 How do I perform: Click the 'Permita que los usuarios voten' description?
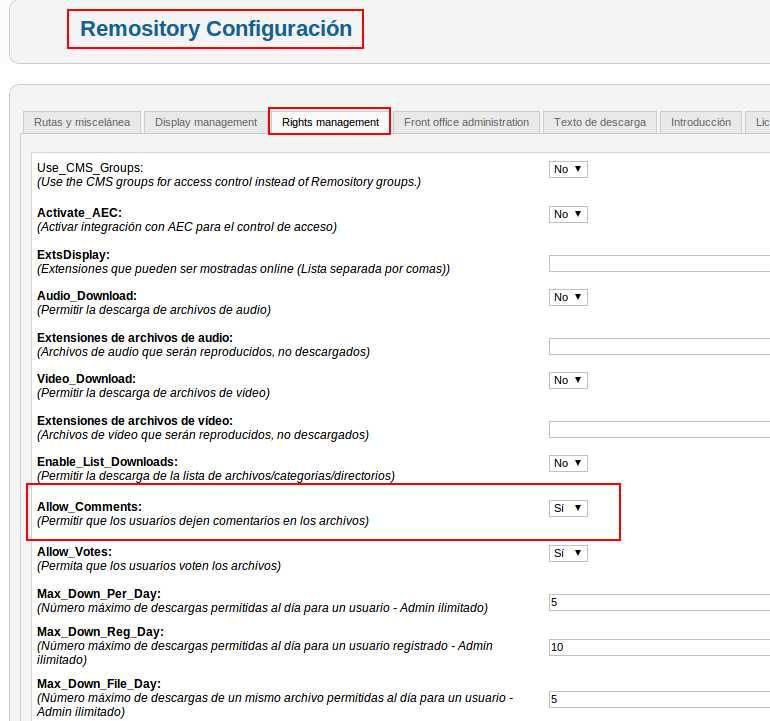(x=159, y=566)
